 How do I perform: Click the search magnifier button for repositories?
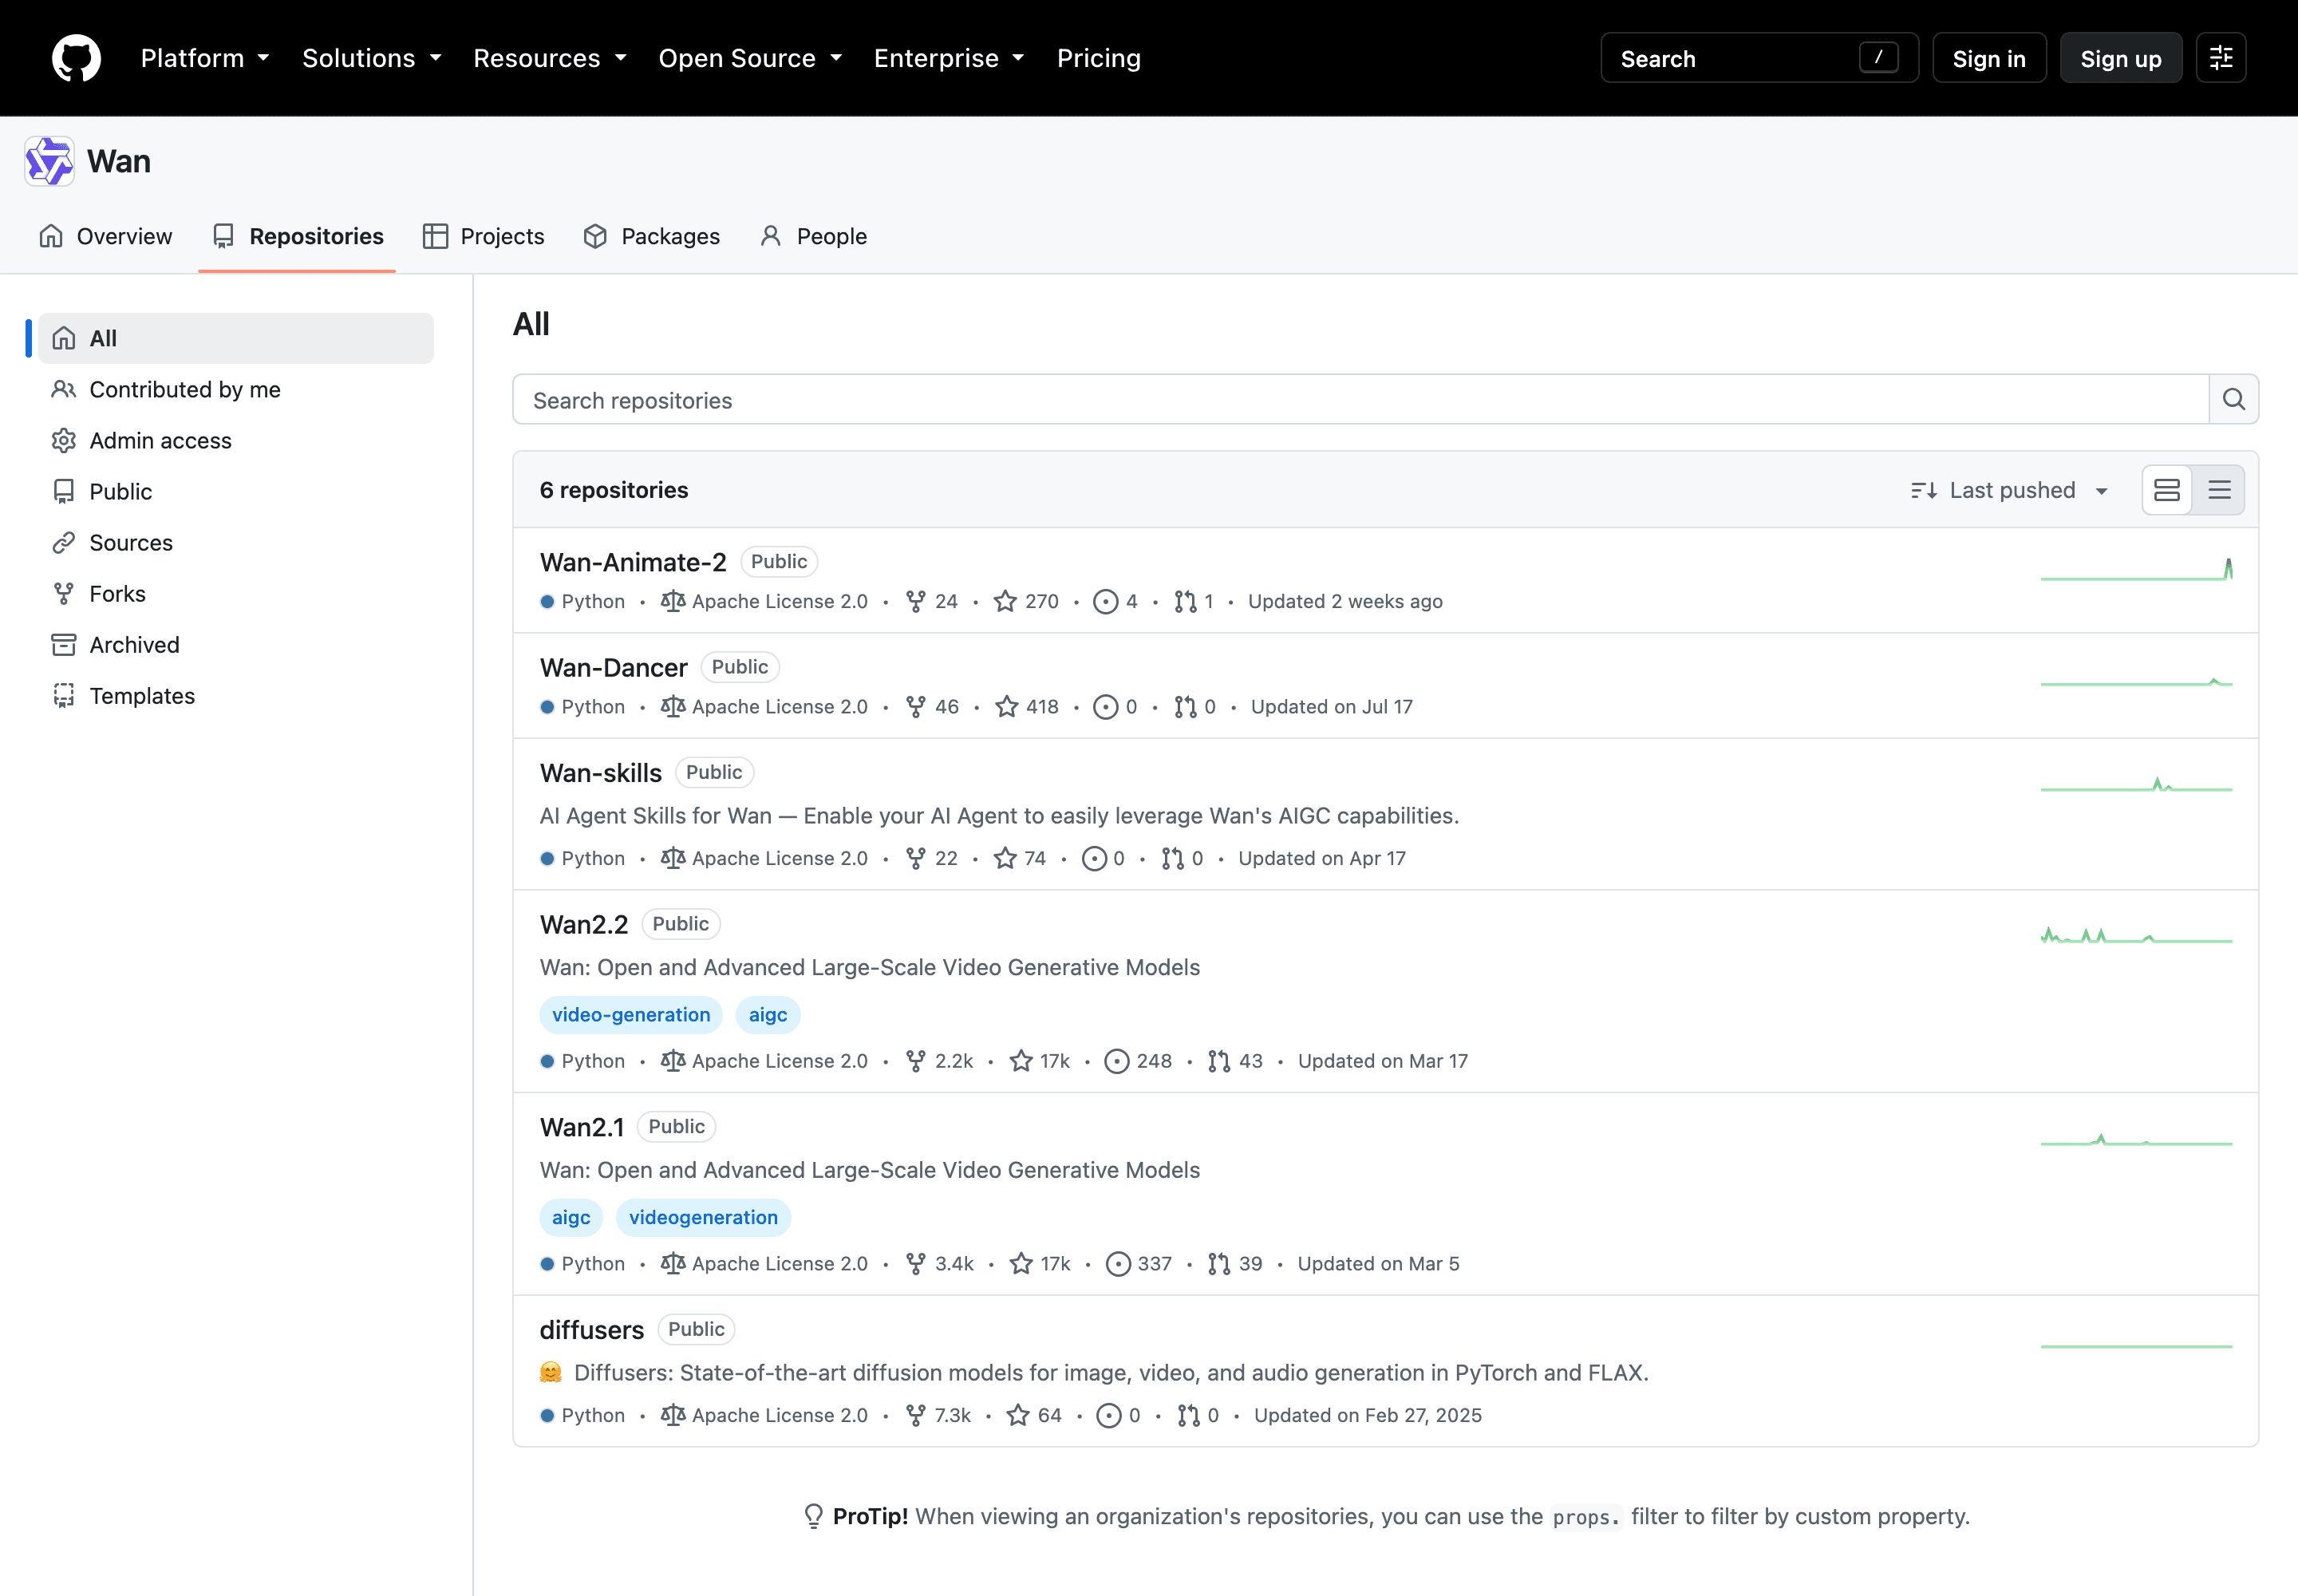[x=2233, y=400]
